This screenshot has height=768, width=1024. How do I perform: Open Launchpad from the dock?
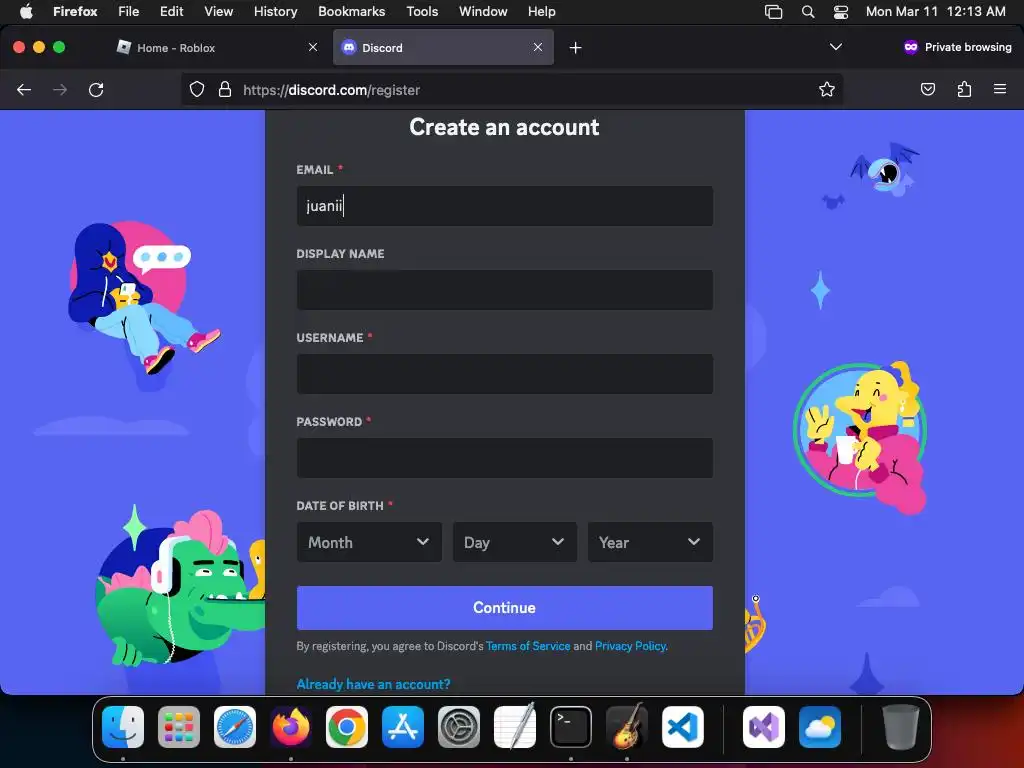179,727
